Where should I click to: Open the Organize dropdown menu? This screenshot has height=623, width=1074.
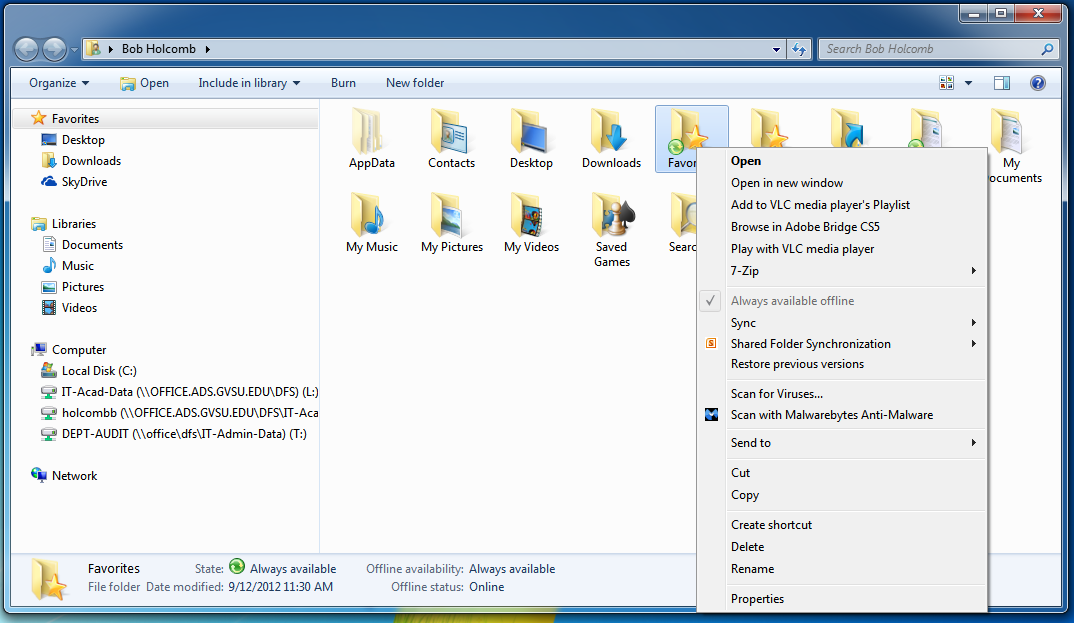click(x=59, y=83)
